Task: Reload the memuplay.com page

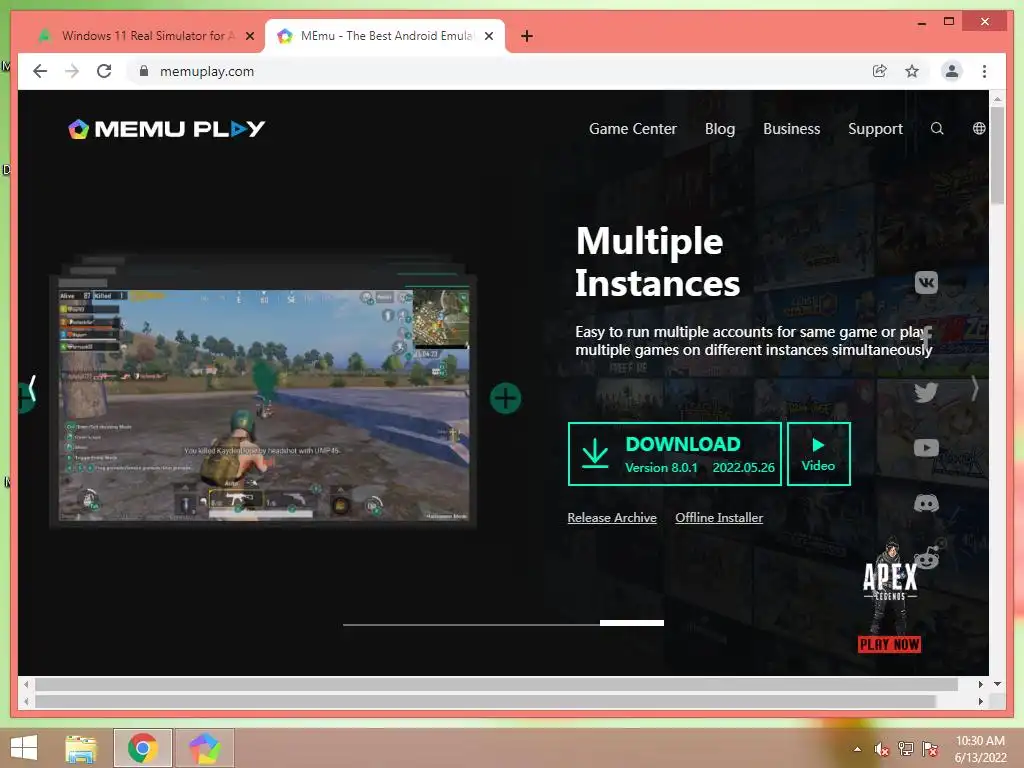Action: tap(104, 71)
